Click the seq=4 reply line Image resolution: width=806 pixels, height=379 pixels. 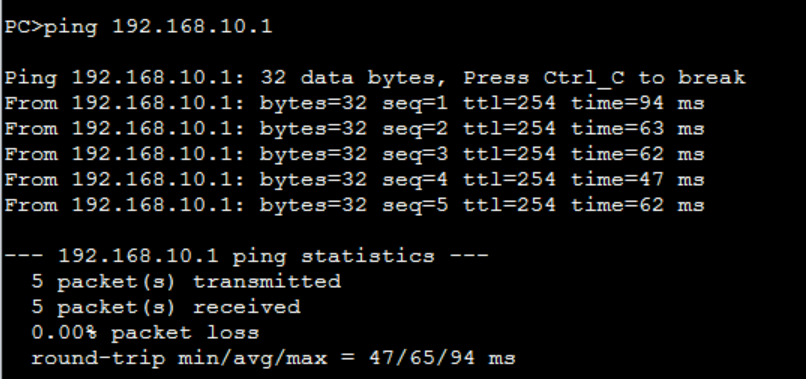(354, 179)
